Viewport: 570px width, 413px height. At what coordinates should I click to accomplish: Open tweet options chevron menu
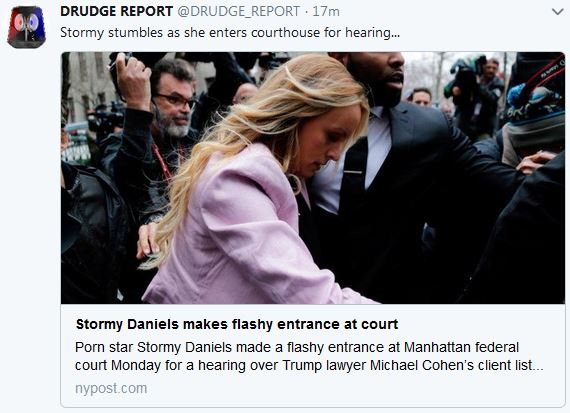tap(557, 12)
